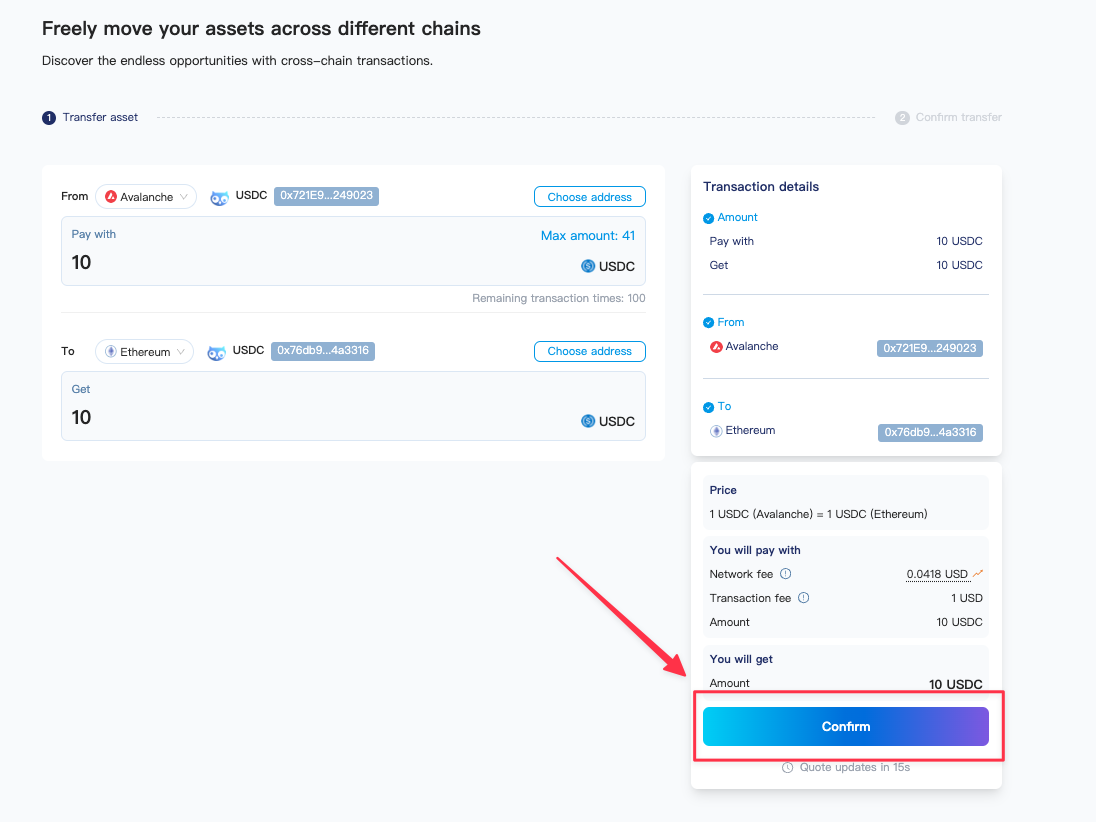Click the Network fee info icon
Image resolution: width=1096 pixels, height=822 pixels.
click(785, 574)
